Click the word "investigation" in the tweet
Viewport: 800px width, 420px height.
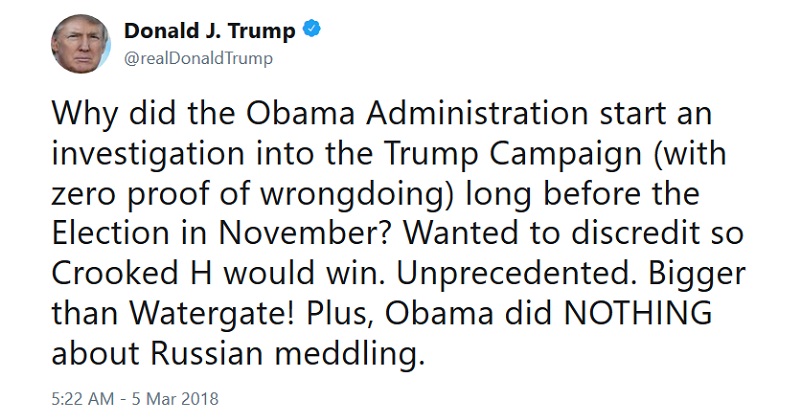pos(148,154)
